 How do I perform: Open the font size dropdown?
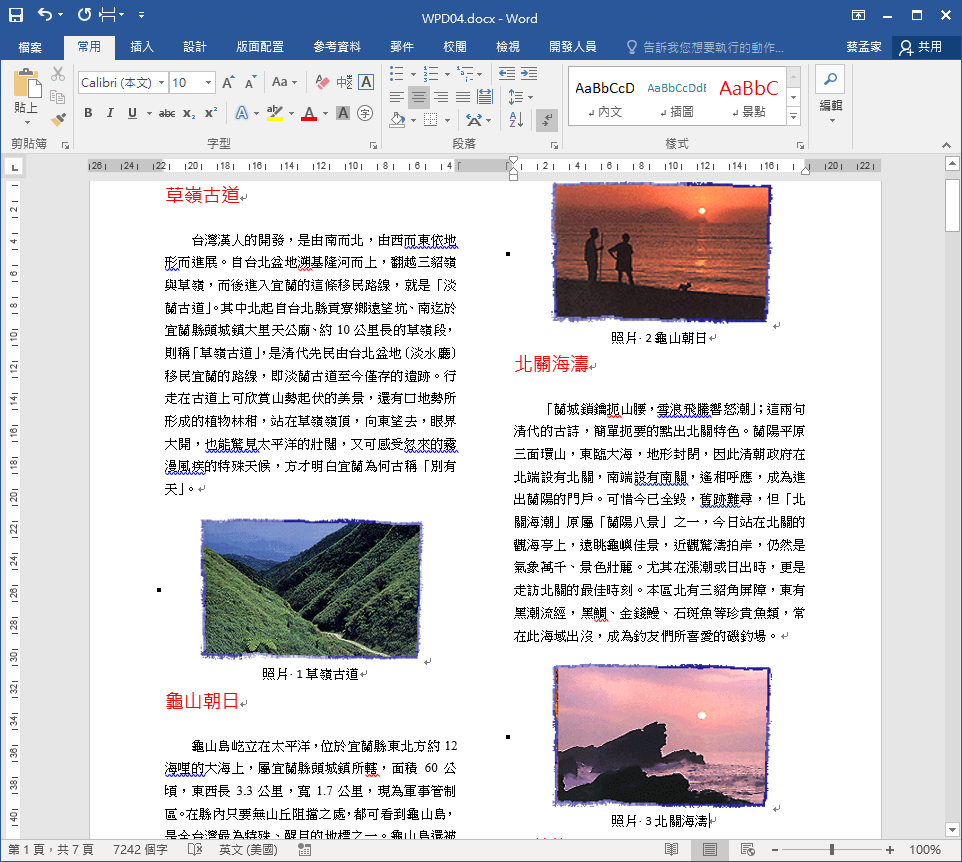tap(209, 82)
